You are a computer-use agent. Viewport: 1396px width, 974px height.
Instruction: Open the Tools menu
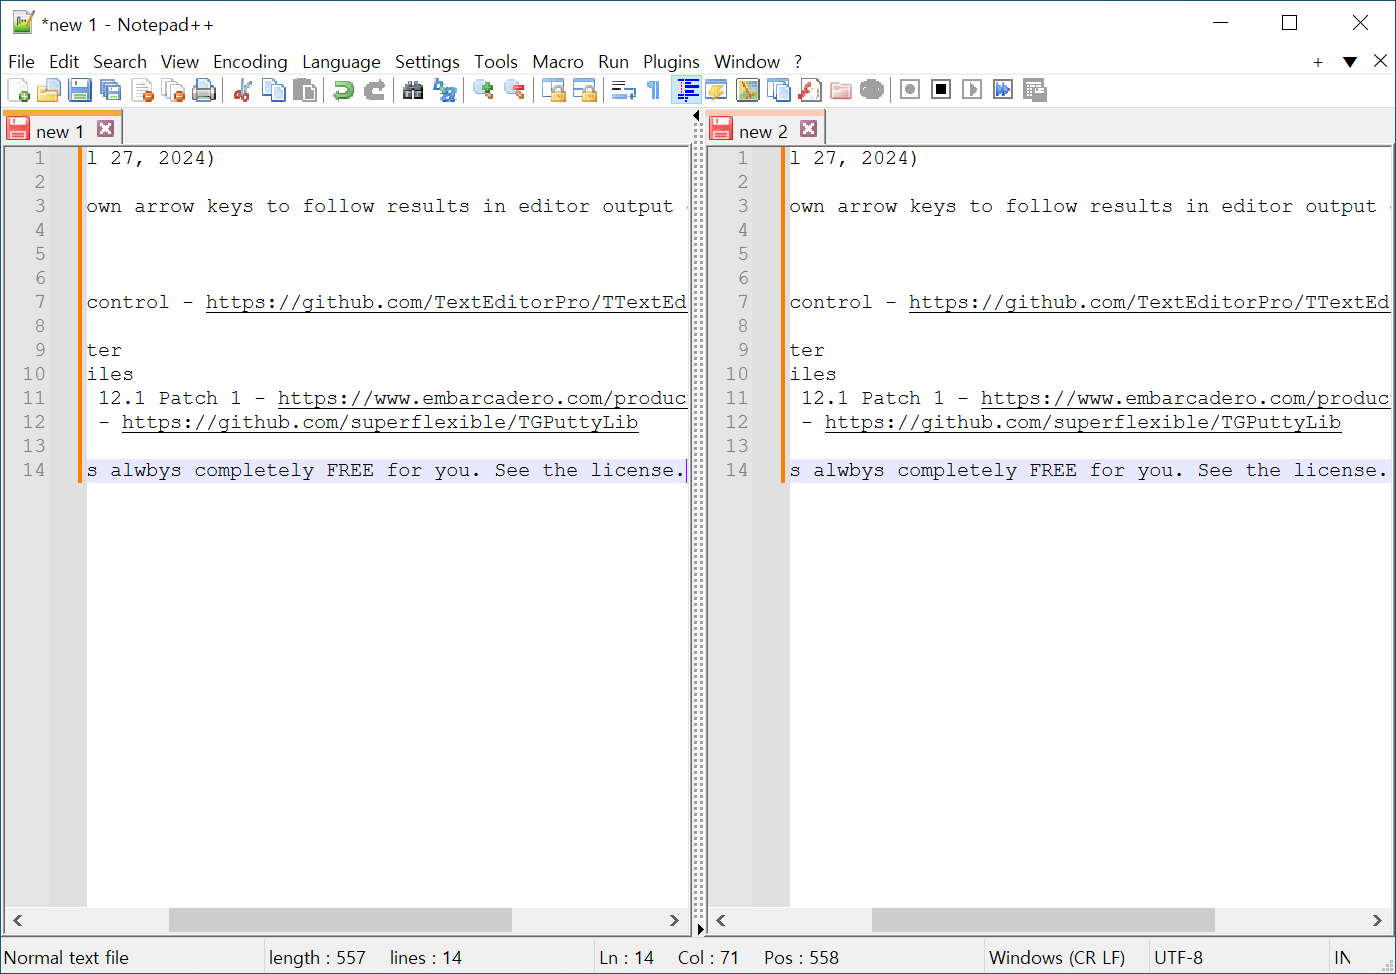pos(496,62)
